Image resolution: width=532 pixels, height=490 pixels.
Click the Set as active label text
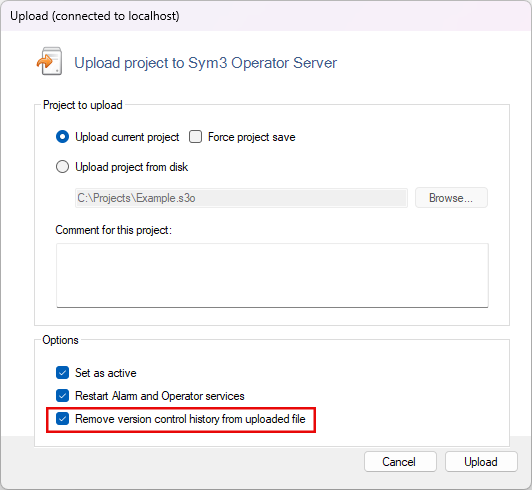(x=106, y=373)
